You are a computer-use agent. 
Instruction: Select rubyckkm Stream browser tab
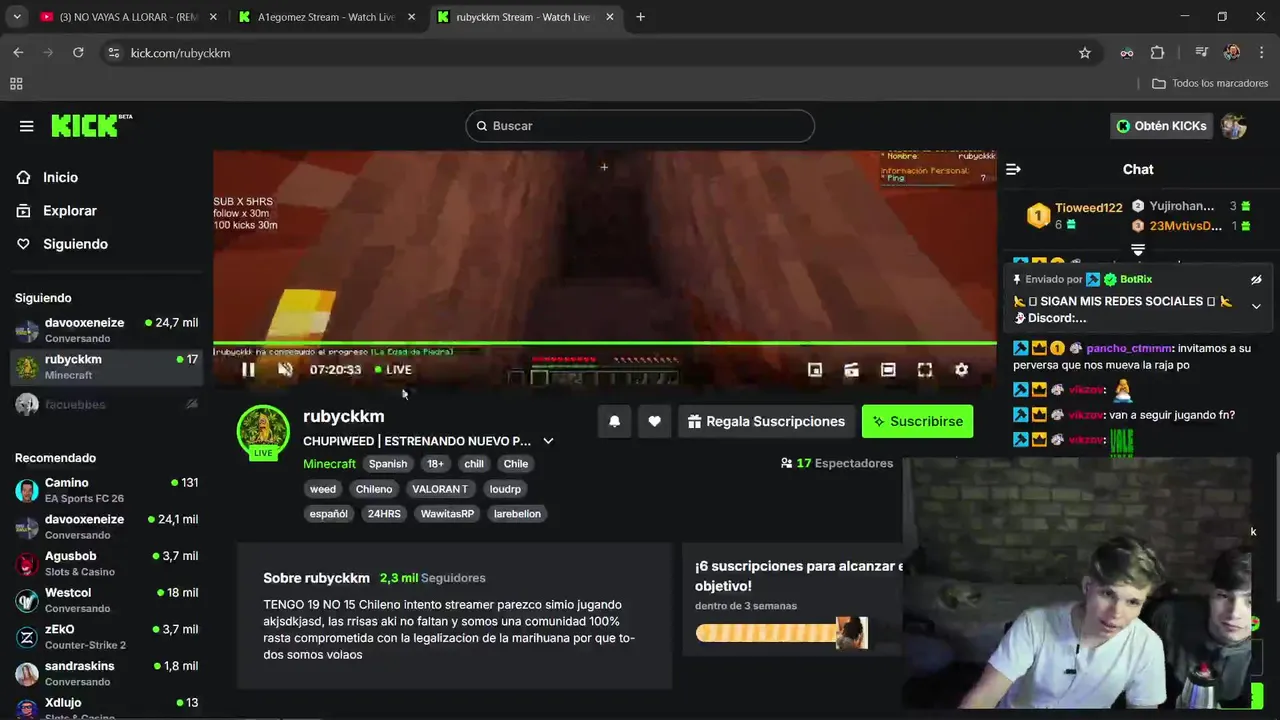click(524, 17)
